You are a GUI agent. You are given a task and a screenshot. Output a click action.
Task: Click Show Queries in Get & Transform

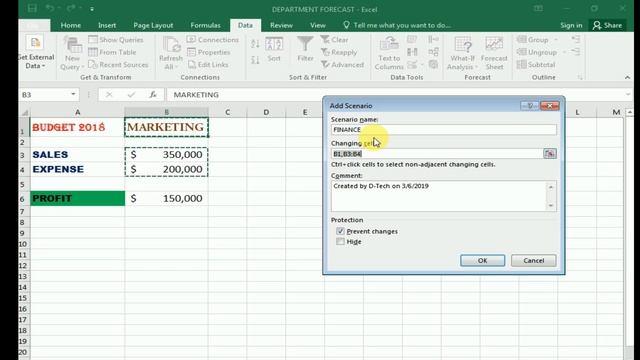[116, 40]
